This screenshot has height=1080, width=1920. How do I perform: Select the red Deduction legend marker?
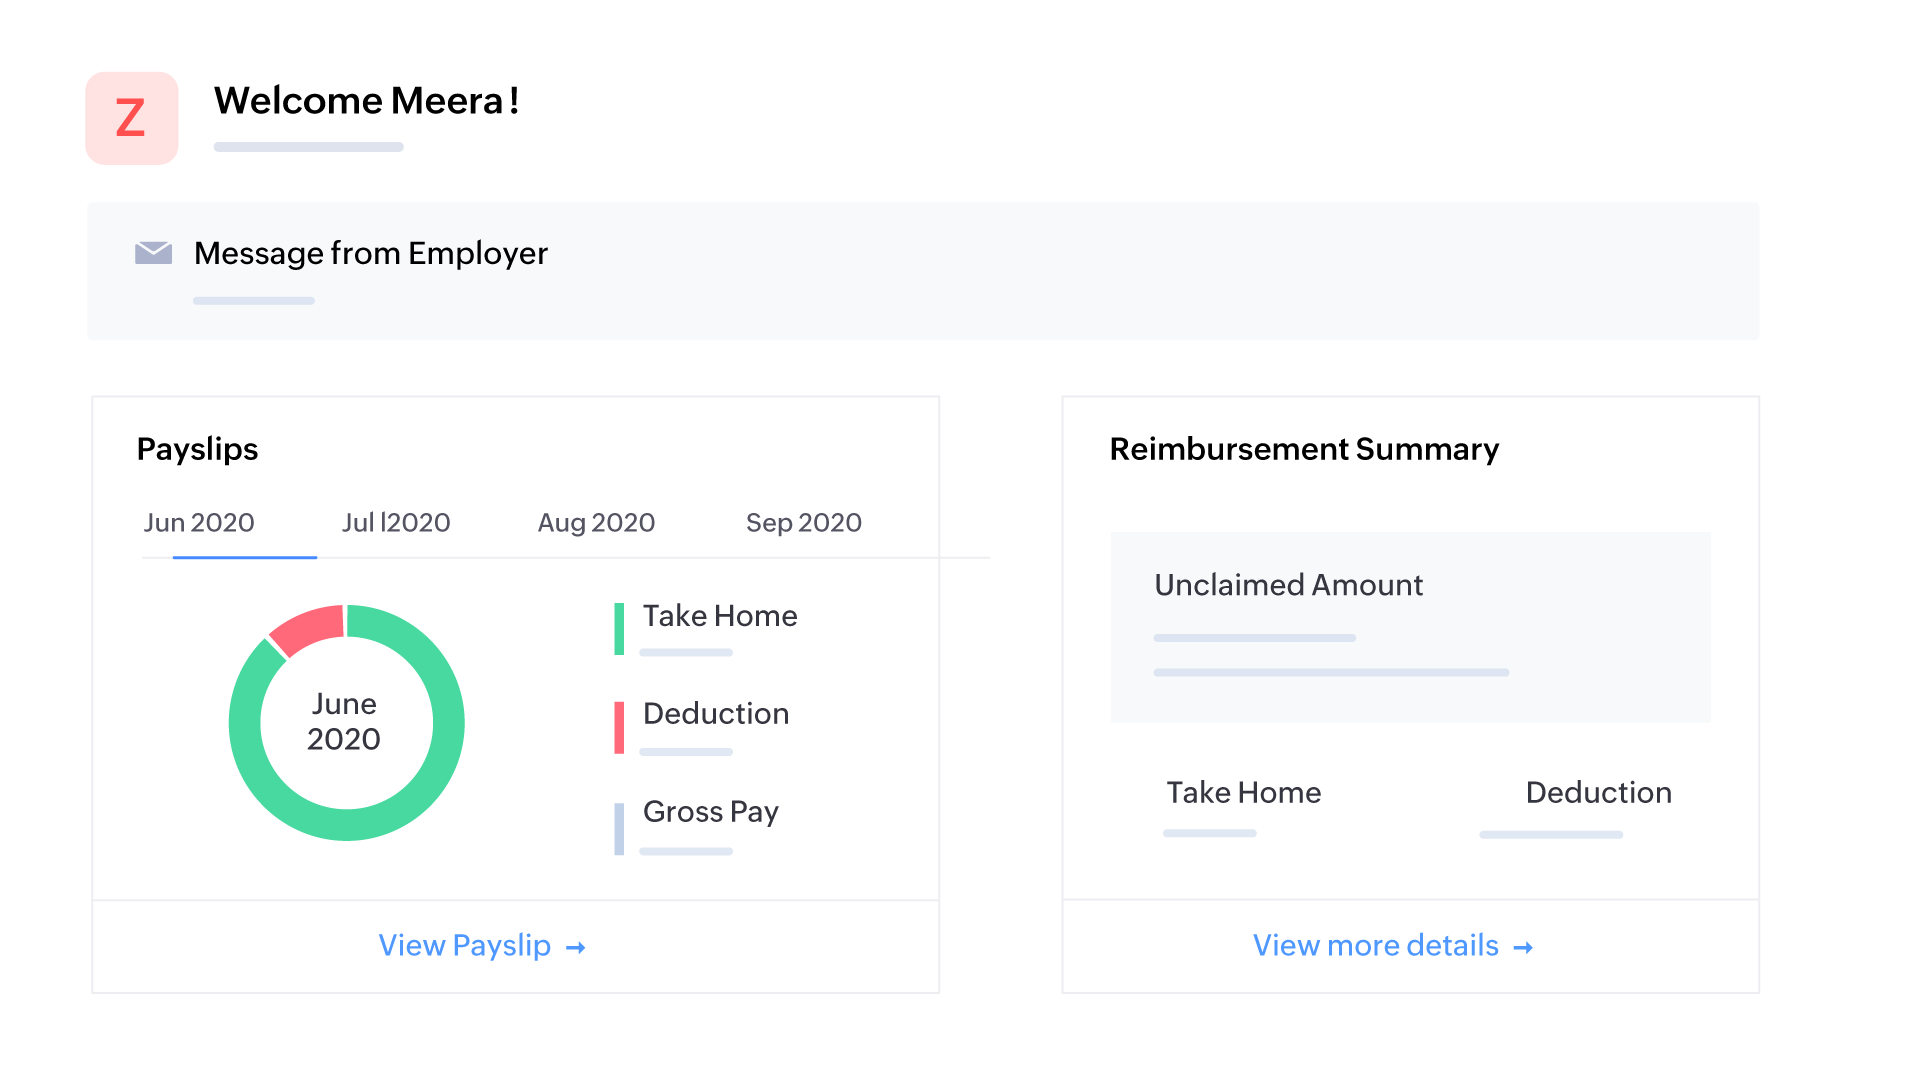point(618,728)
